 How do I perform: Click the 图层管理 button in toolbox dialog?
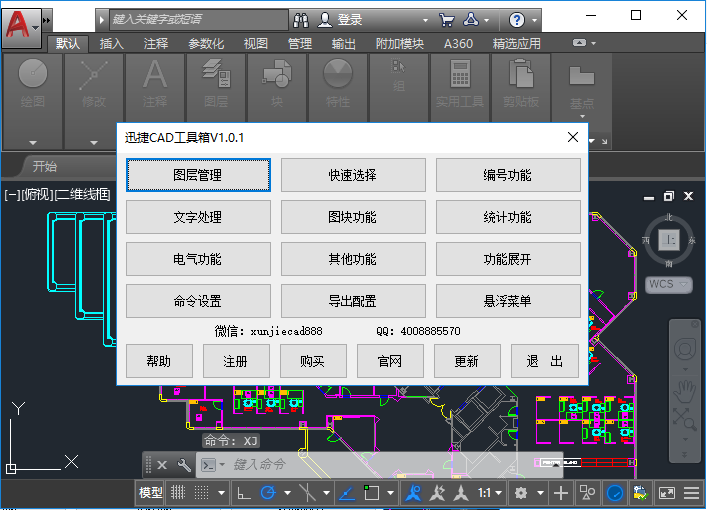(198, 175)
